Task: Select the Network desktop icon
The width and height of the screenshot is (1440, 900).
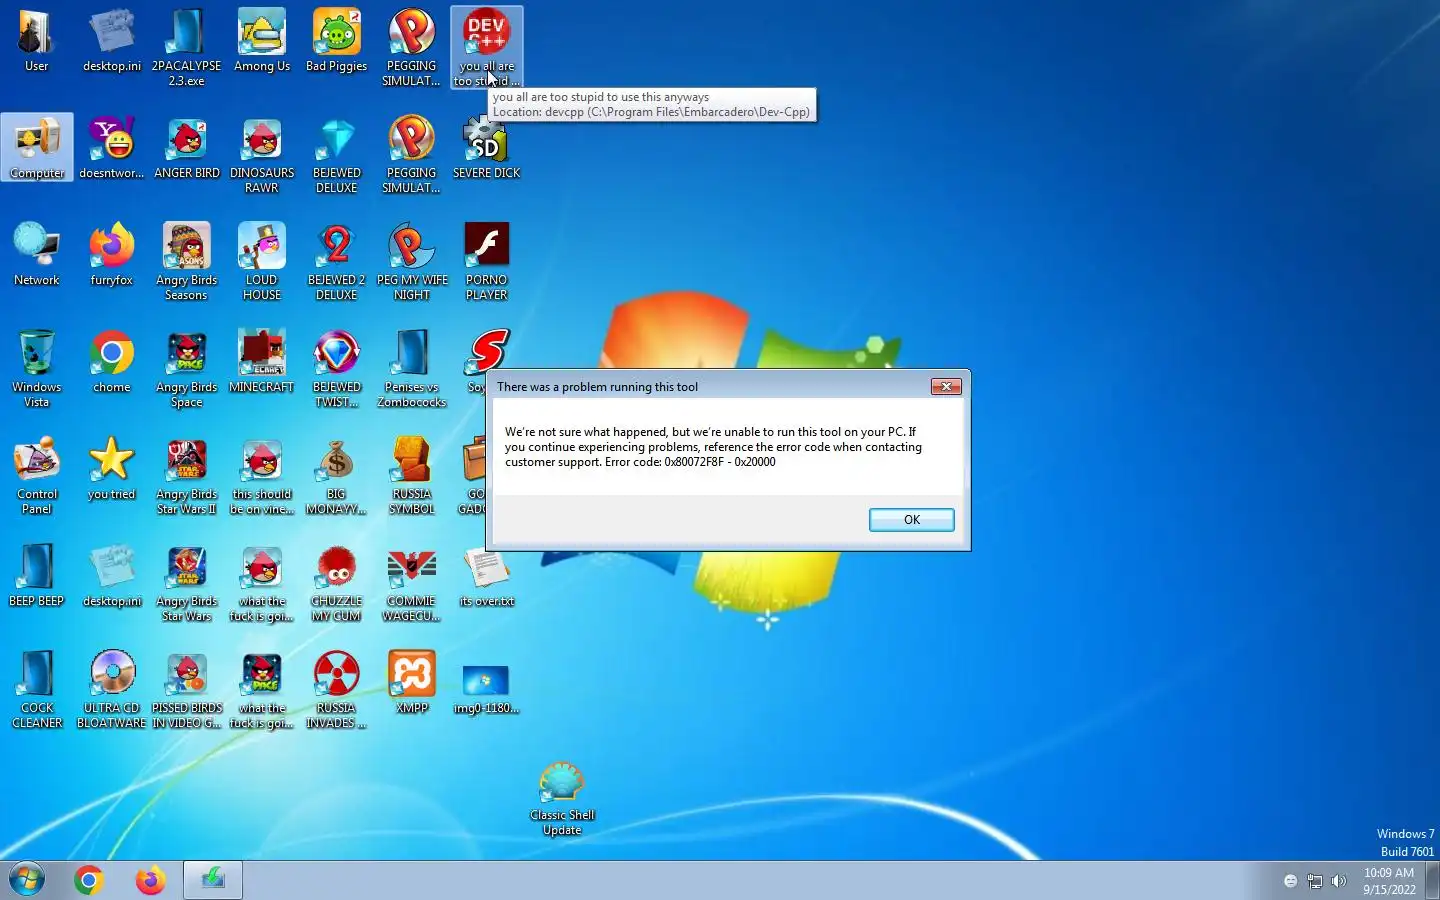Action: coord(37,255)
